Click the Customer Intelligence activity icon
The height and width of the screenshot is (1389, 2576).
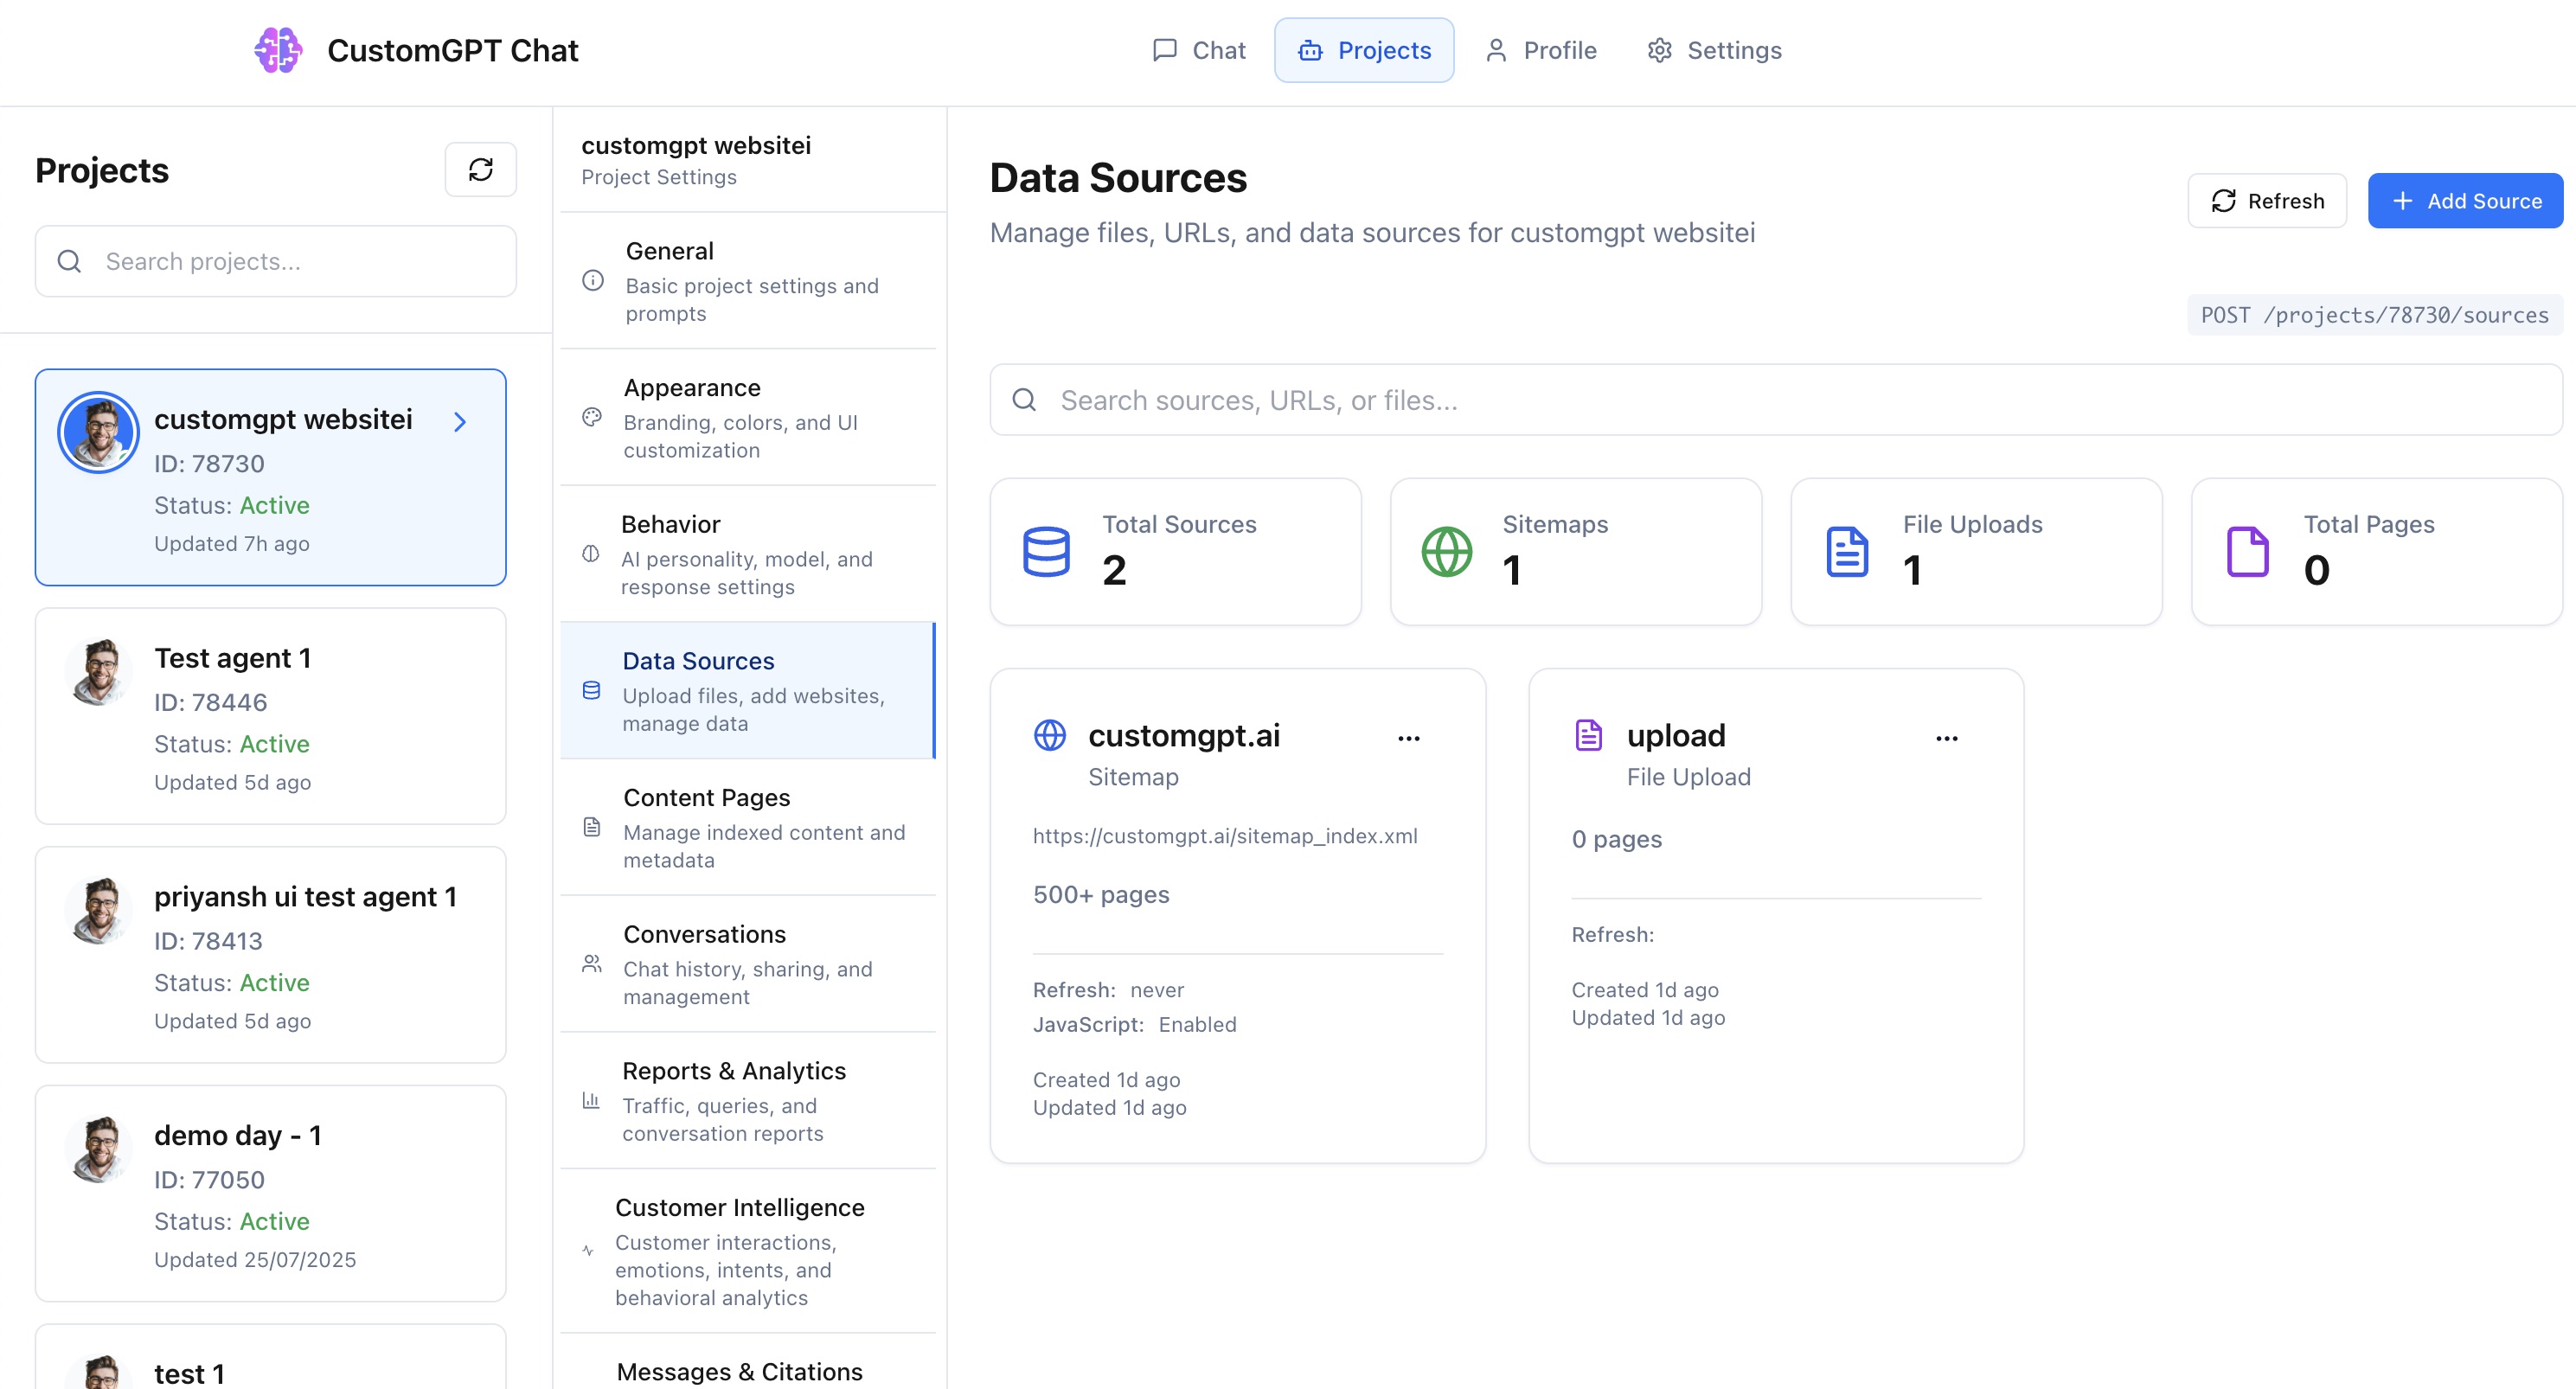click(x=588, y=1251)
